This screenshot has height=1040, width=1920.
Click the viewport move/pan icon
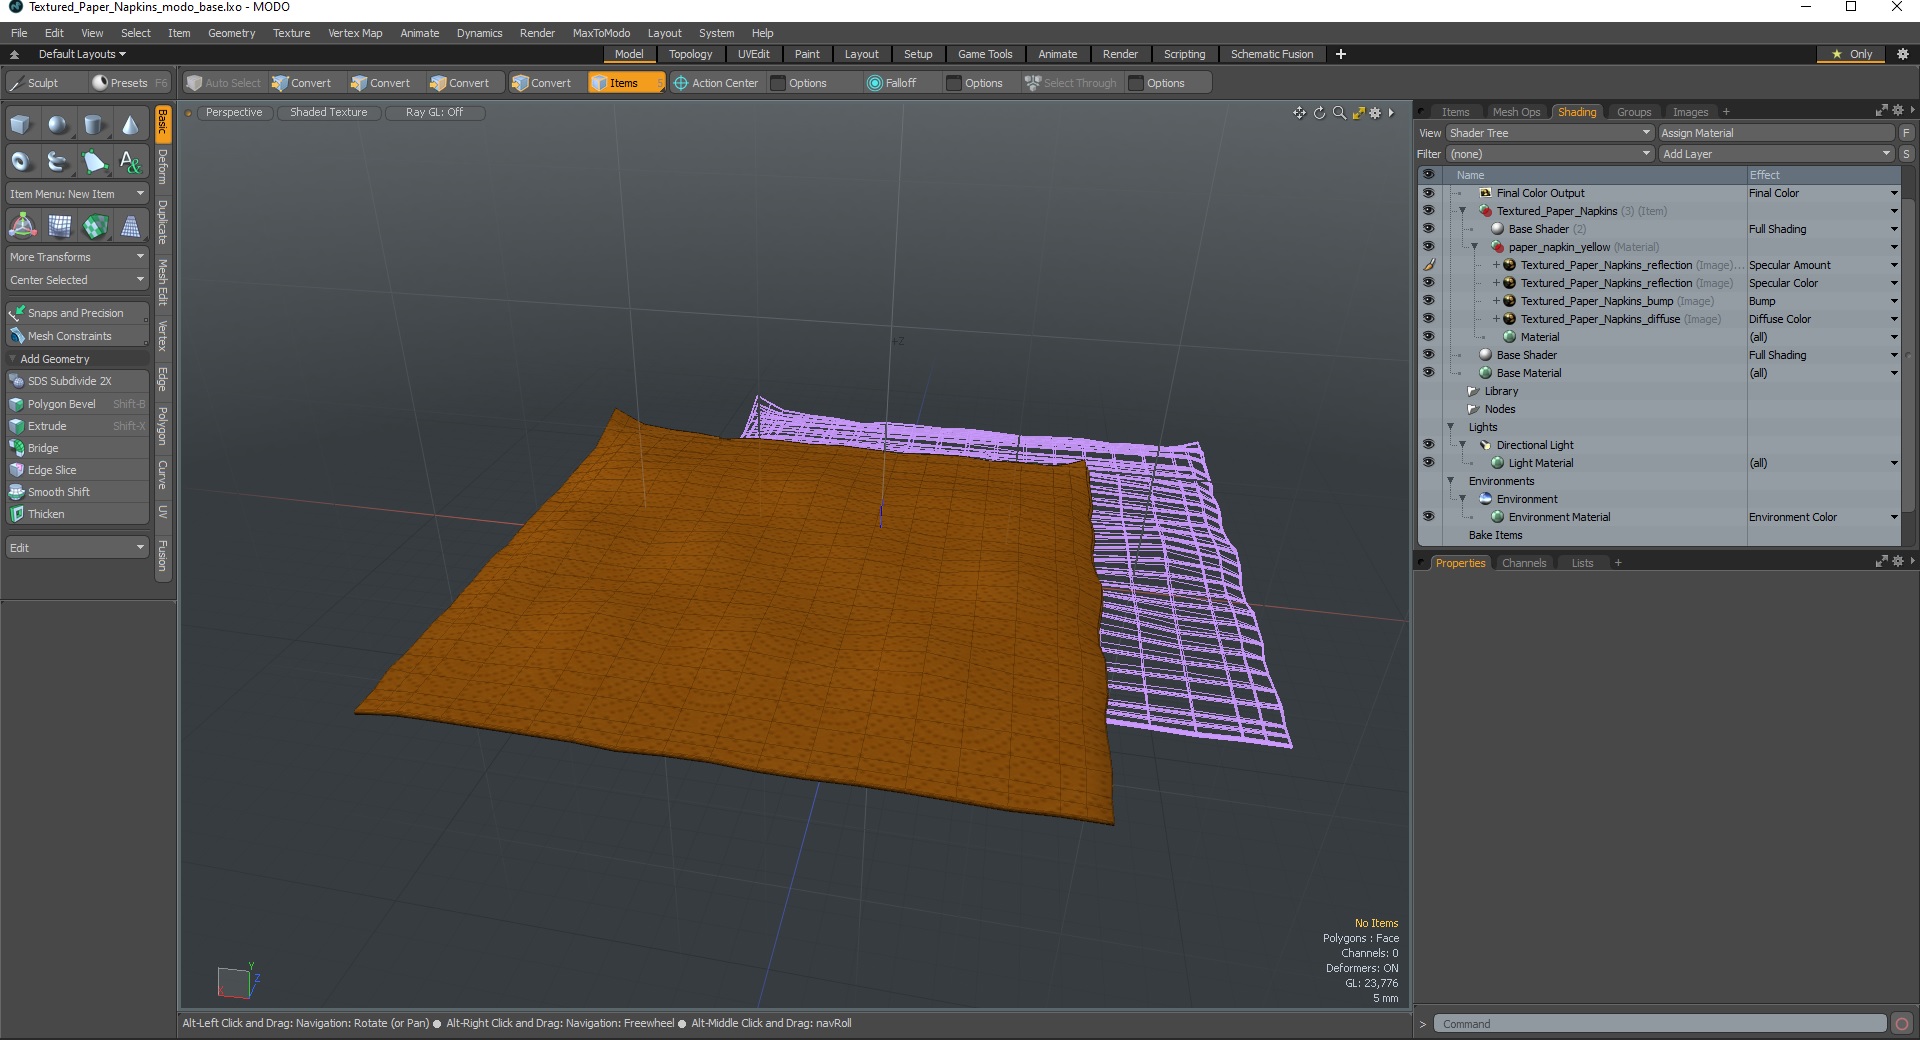1299,113
